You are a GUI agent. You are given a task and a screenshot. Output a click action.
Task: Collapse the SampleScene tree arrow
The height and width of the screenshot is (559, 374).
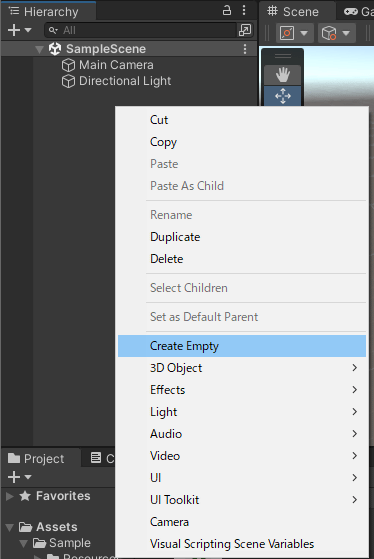(x=40, y=49)
